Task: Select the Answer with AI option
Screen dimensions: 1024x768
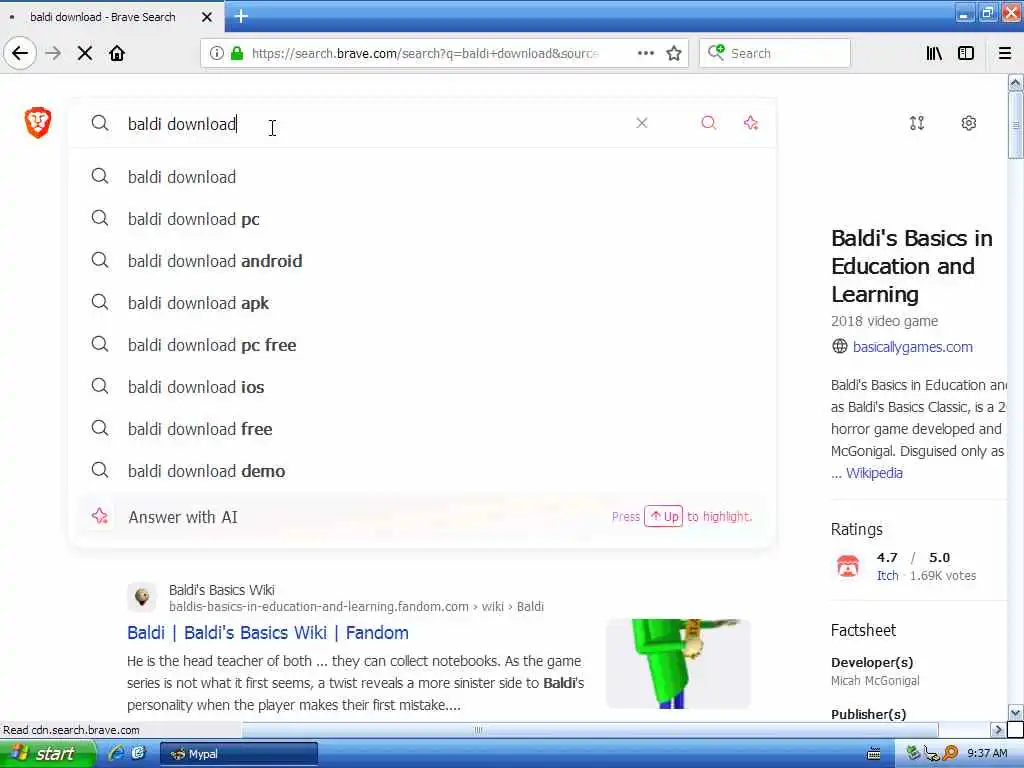Action: tap(423, 517)
